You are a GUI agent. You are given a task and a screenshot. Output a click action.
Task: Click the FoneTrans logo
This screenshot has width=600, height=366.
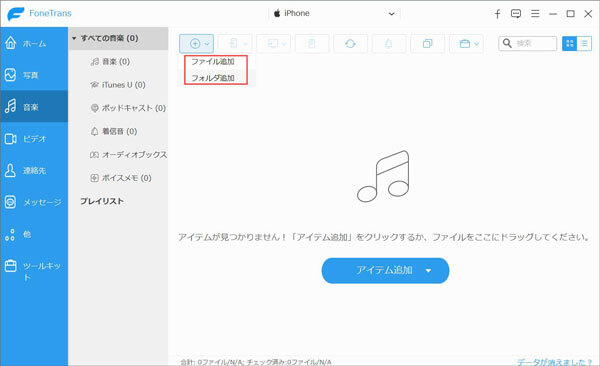click(x=39, y=14)
